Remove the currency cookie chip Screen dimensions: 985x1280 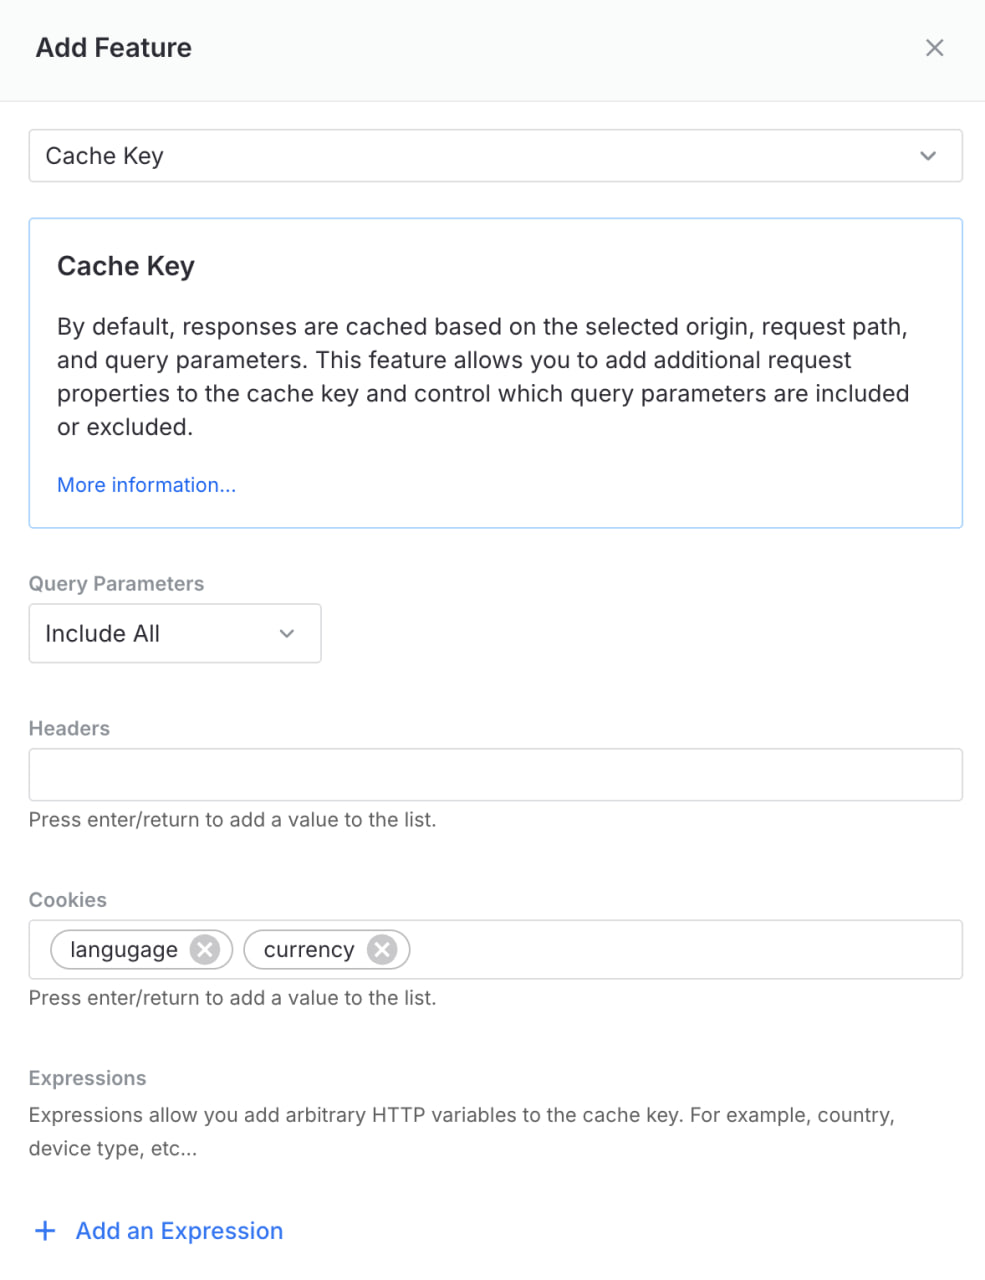(381, 949)
